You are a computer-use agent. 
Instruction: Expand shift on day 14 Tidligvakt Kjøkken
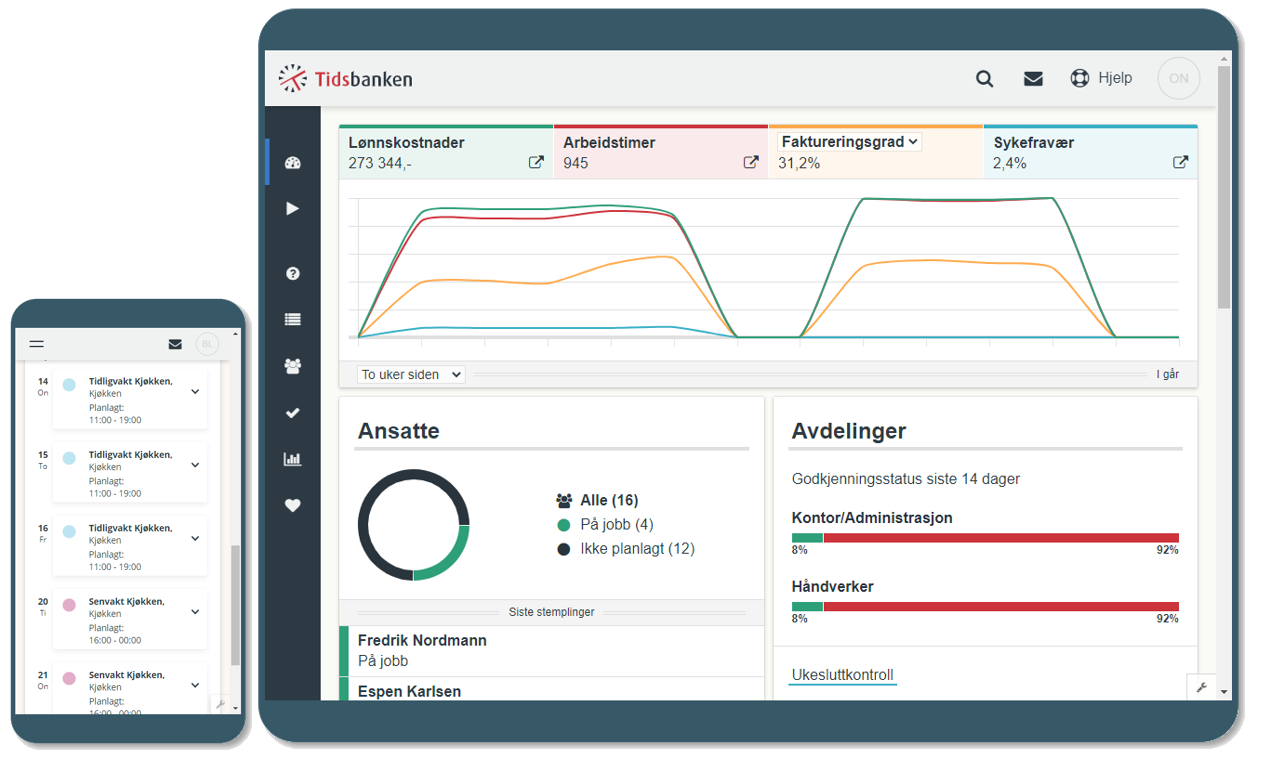coord(195,392)
